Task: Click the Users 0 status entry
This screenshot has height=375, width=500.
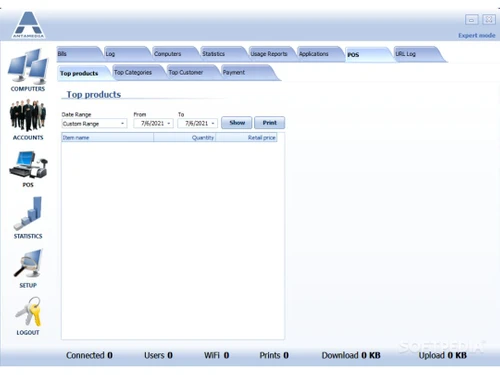Action: click(x=158, y=355)
